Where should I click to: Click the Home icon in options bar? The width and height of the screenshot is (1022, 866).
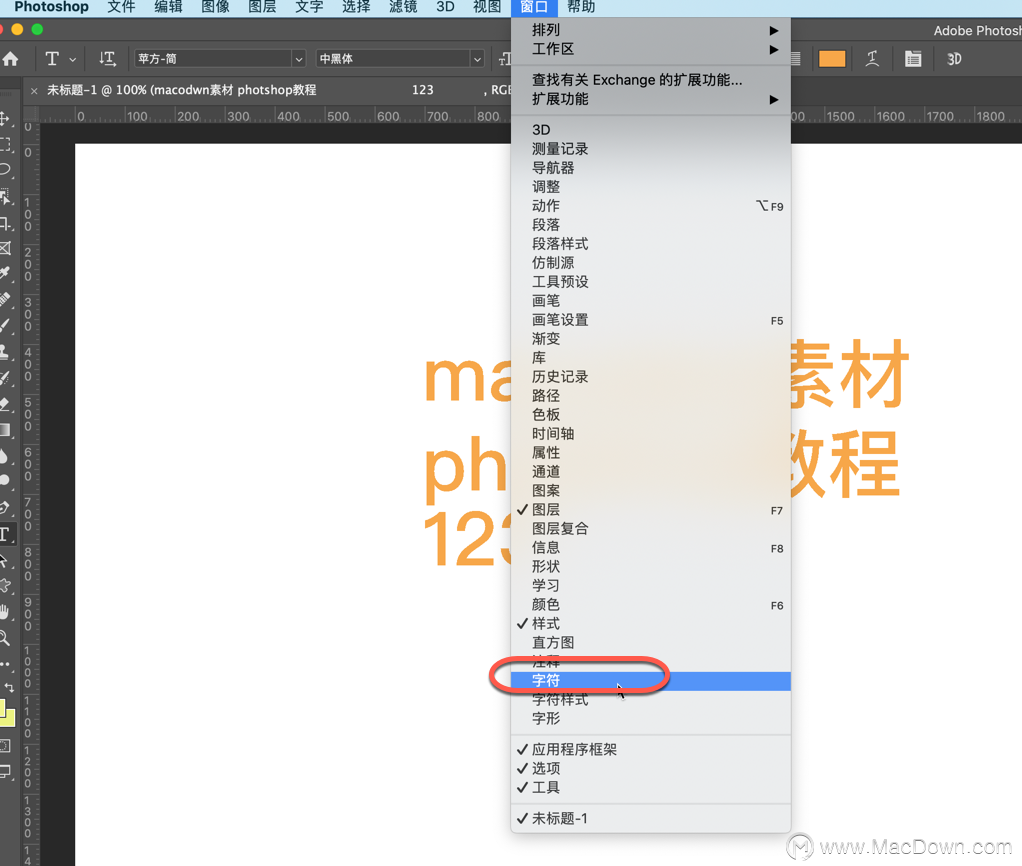10,59
